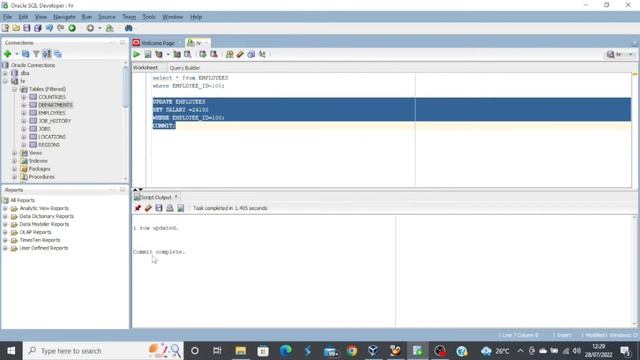Open the Team menu
This screenshot has height=360, width=640.
(129, 17)
